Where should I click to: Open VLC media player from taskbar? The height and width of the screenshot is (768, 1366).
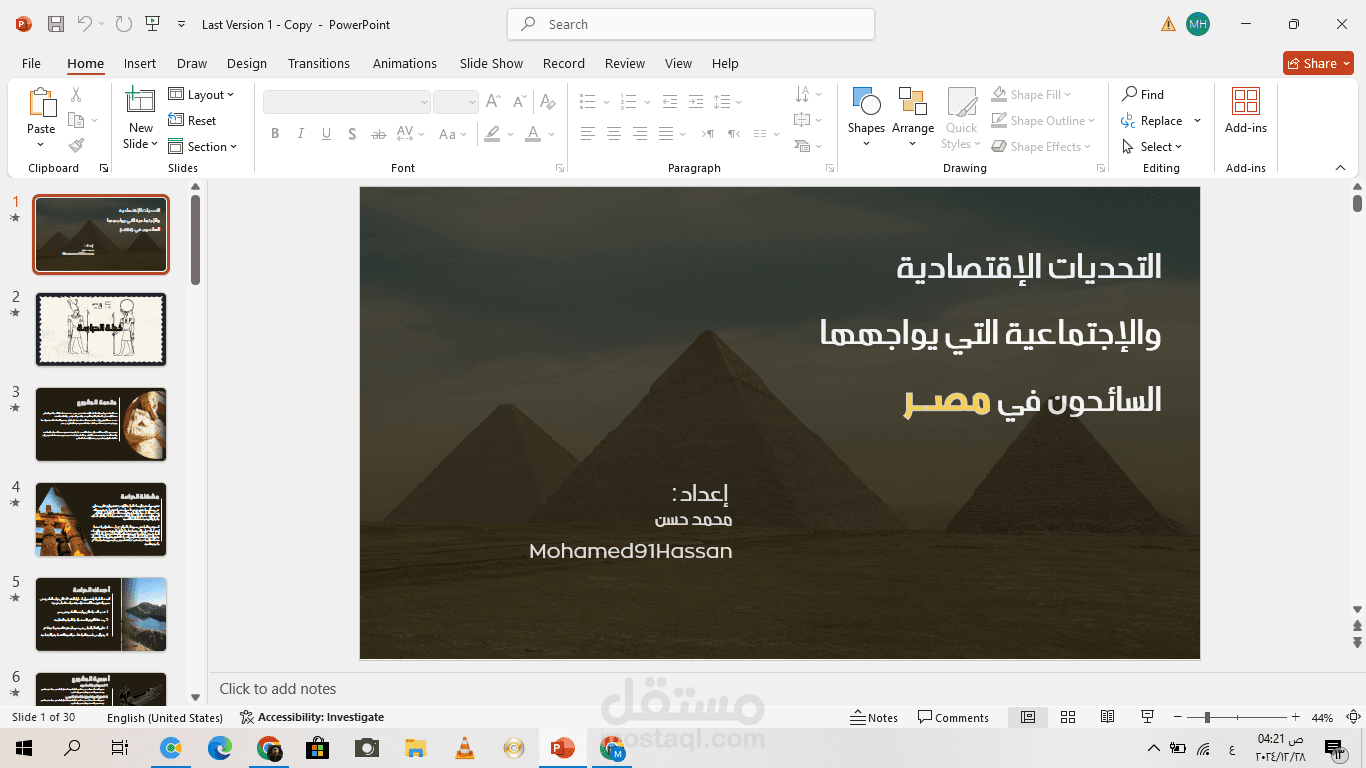pos(465,747)
